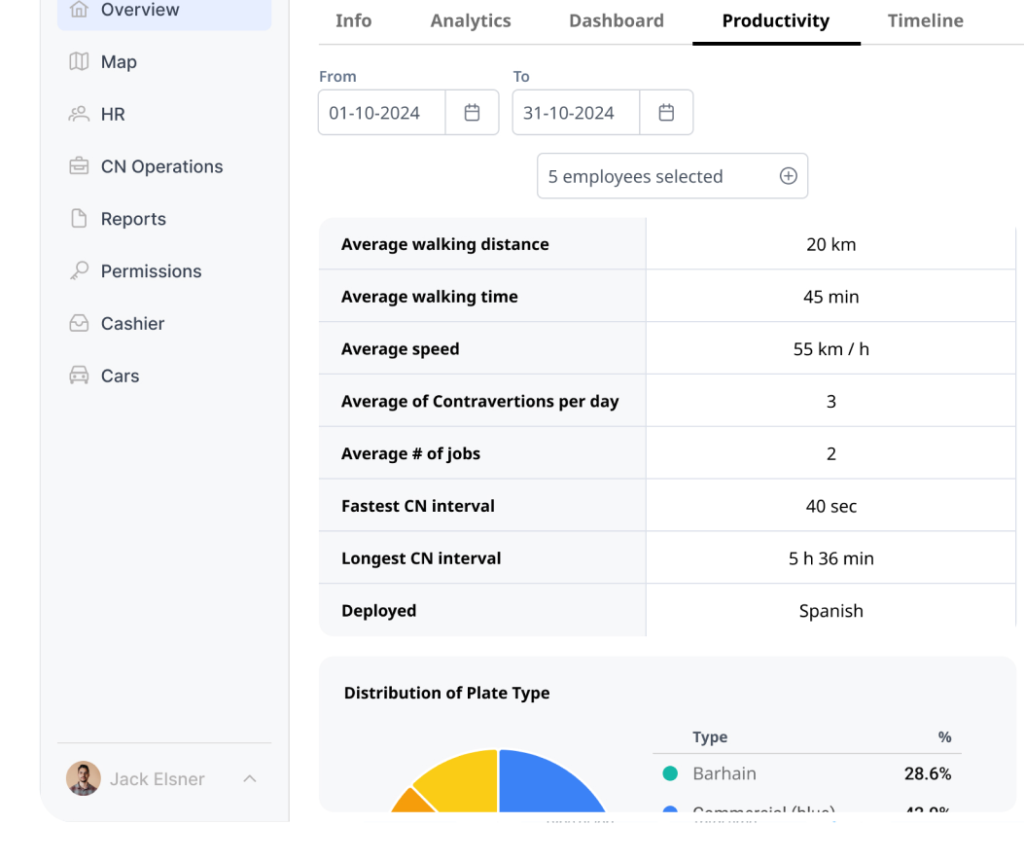The height and width of the screenshot is (860, 1024).
Task: Open the Dashboard tab
Action: (616, 21)
